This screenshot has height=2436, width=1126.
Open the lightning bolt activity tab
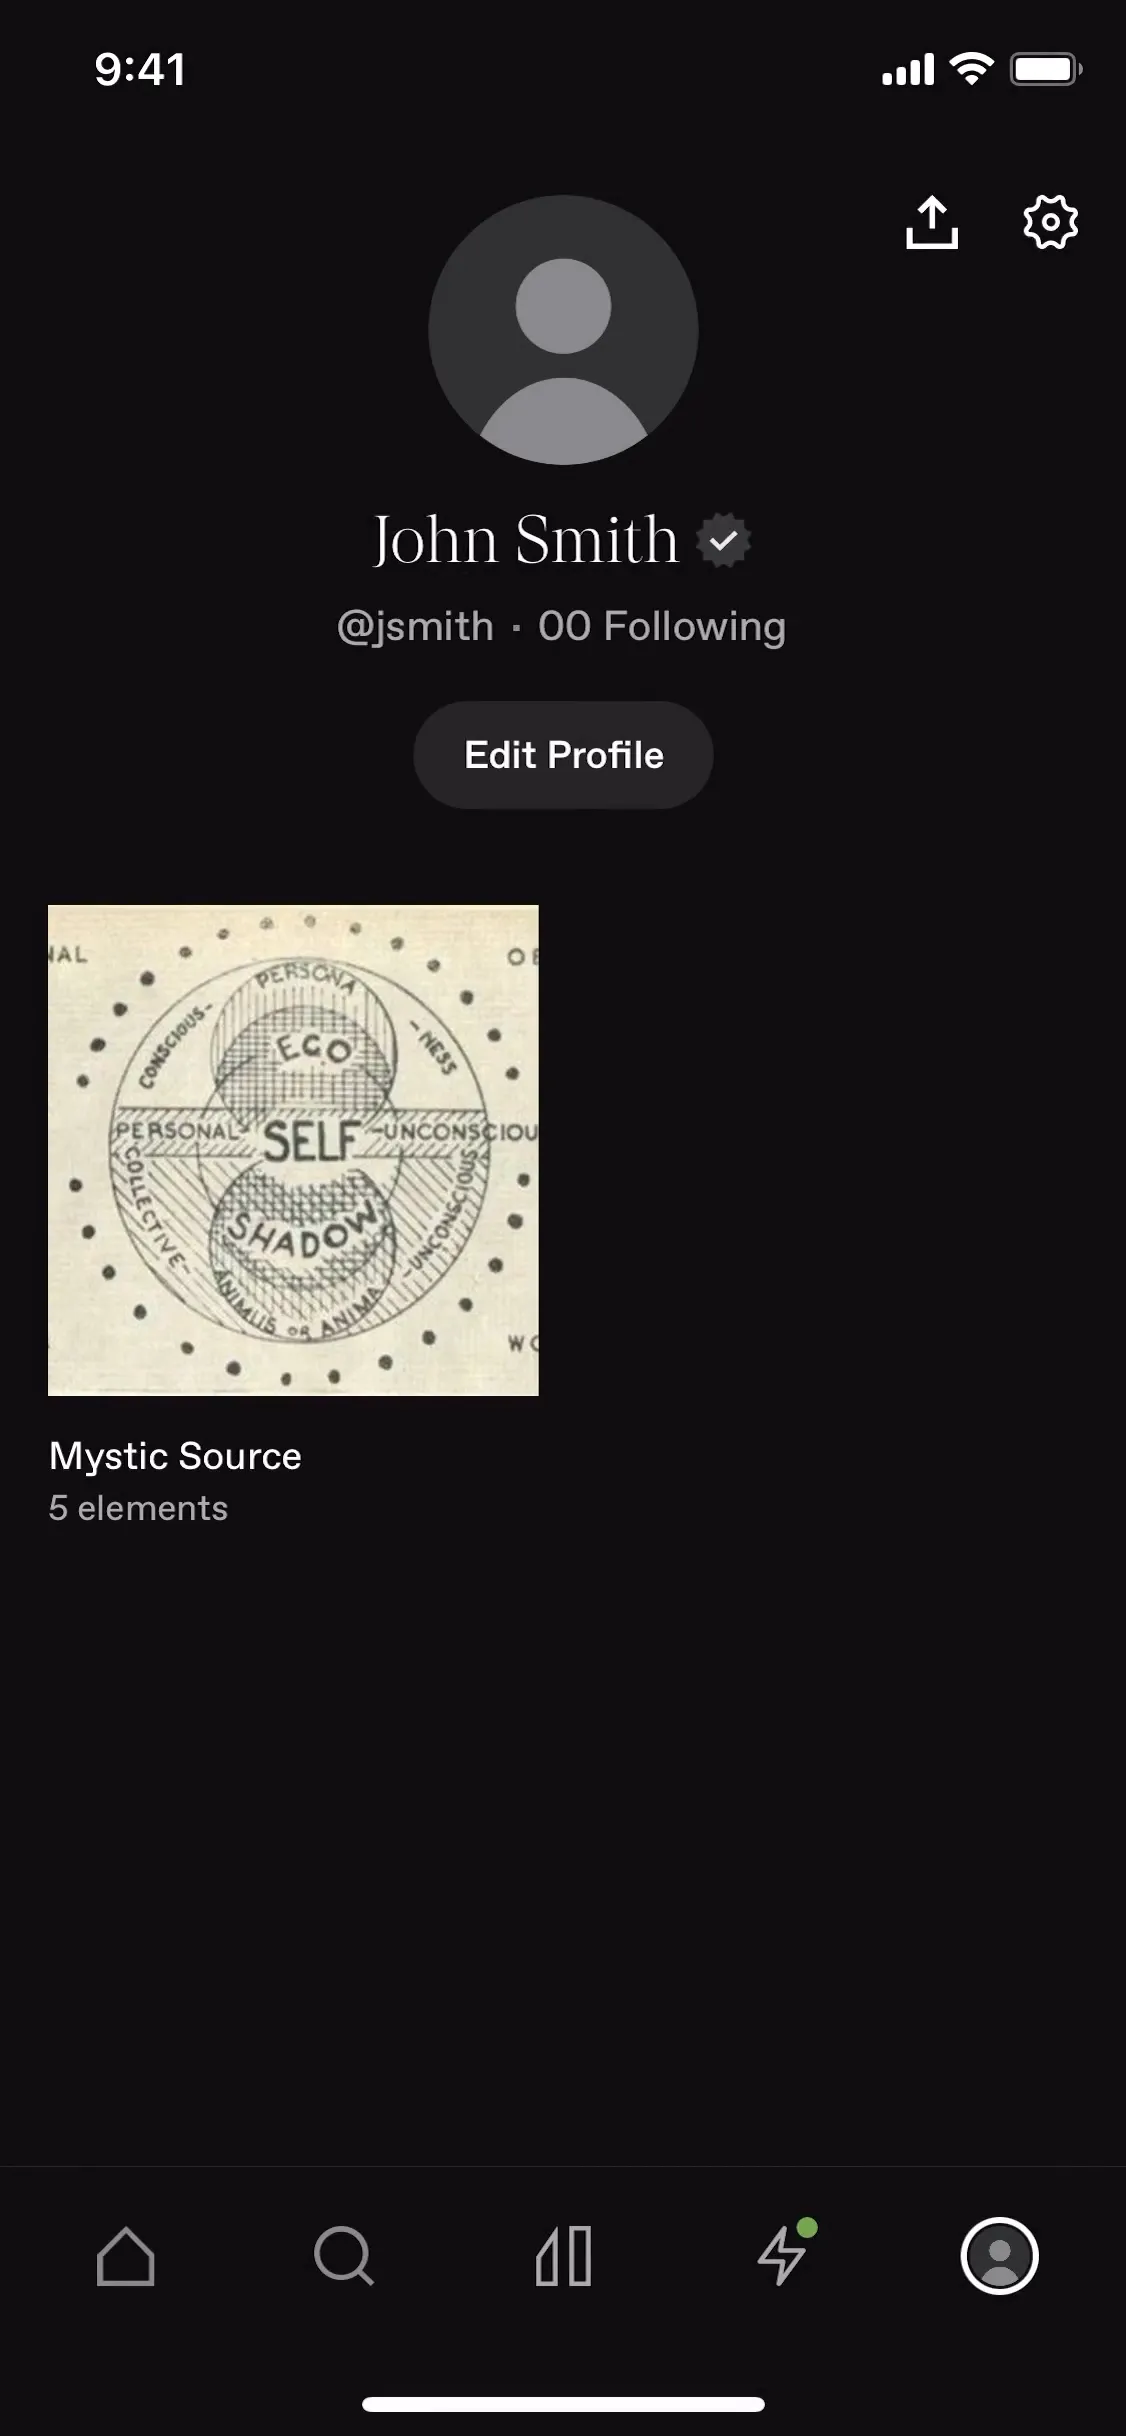tap(781, 2258)
